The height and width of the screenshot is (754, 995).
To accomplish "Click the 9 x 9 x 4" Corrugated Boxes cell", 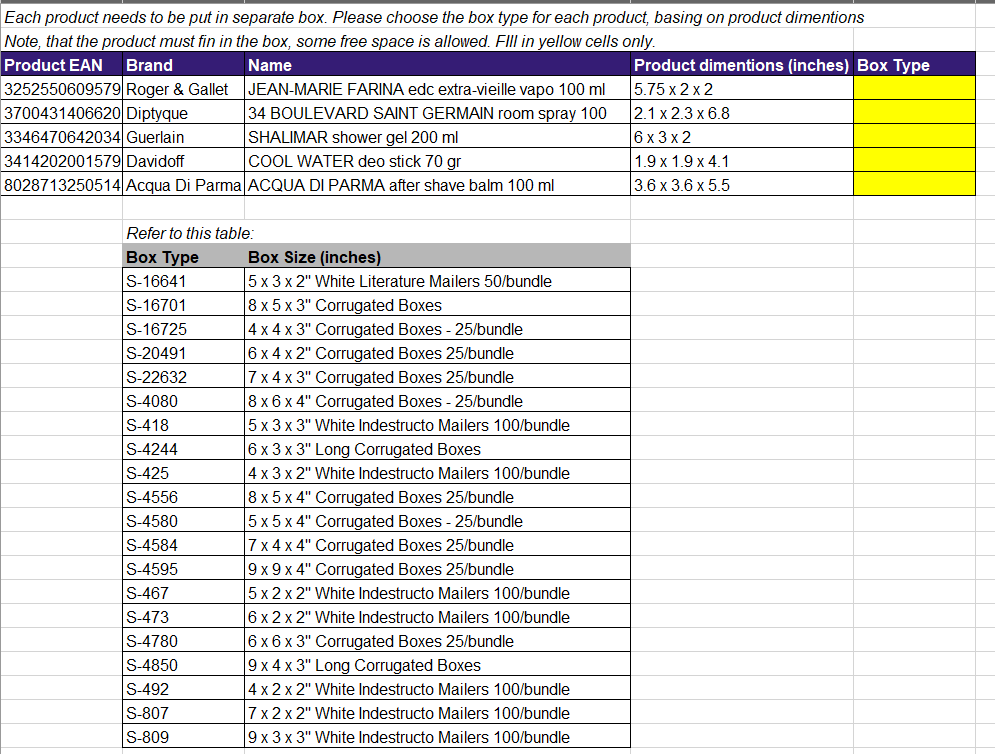I will click(437, 569).
